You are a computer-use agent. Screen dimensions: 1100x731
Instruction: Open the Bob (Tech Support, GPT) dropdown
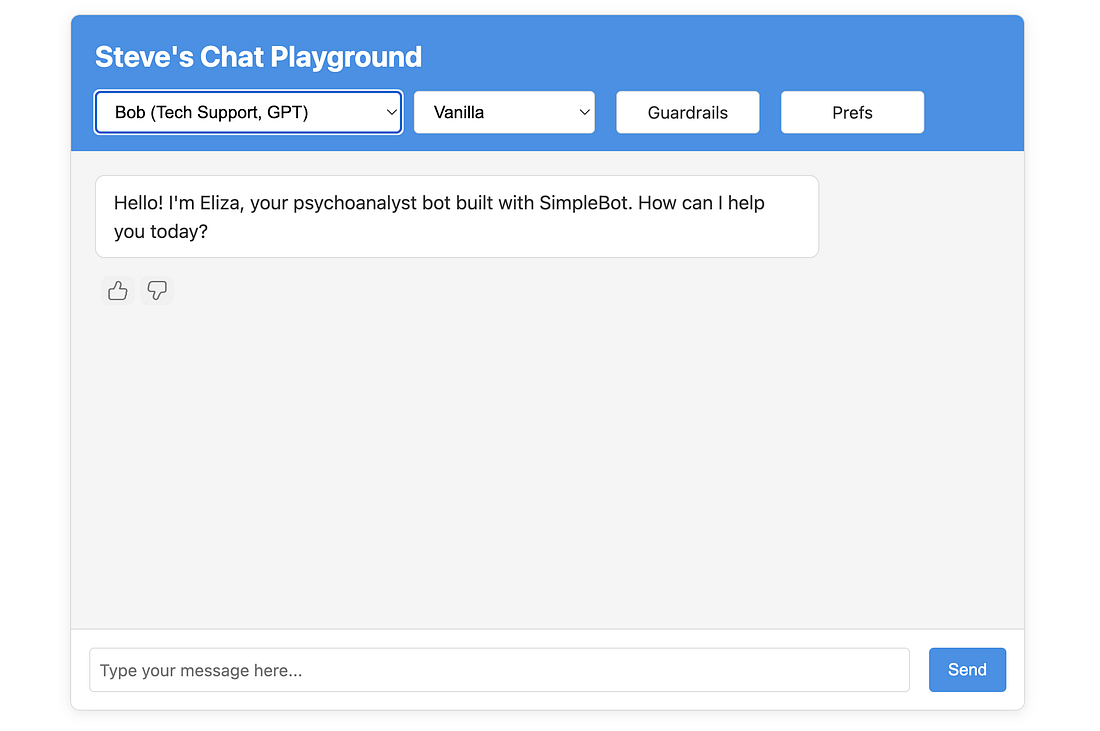248,112
